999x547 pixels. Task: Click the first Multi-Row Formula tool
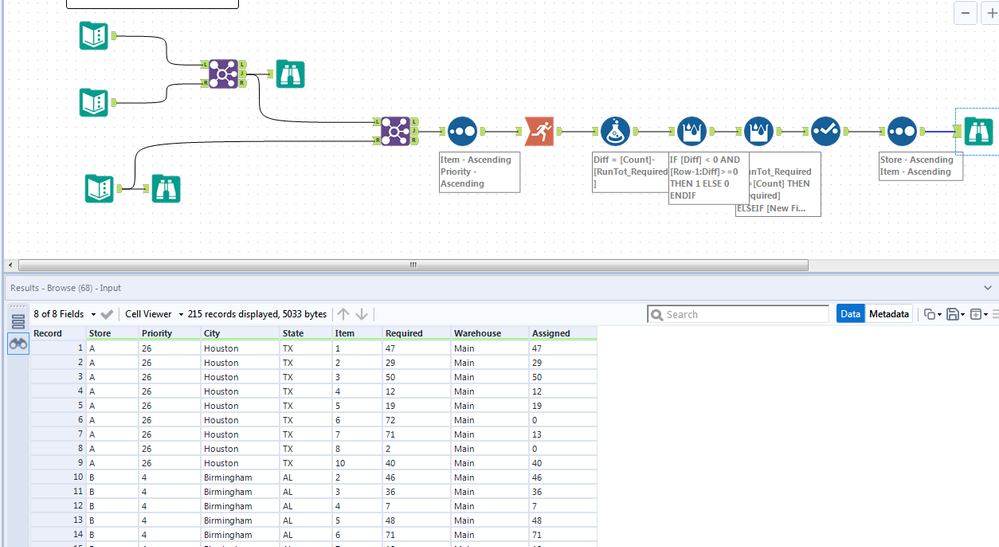[x=691, y=131]
